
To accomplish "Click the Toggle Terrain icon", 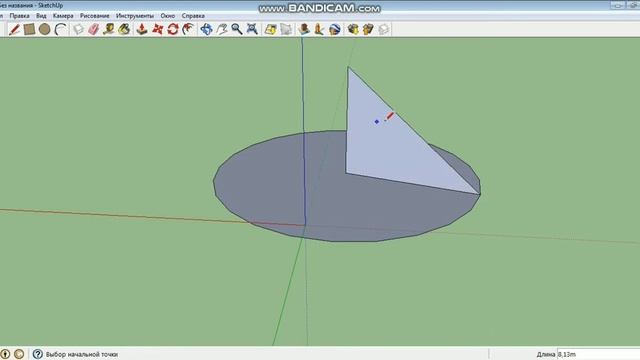I will pos(286,29).
